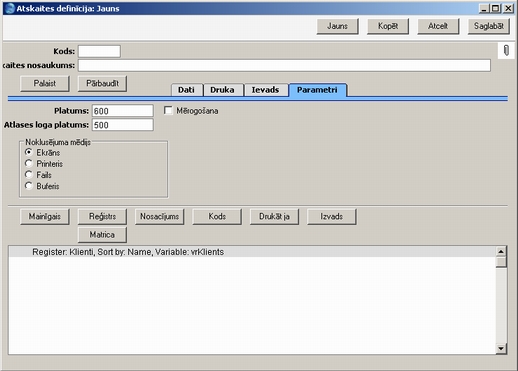Focus the Kods input field

99,51
